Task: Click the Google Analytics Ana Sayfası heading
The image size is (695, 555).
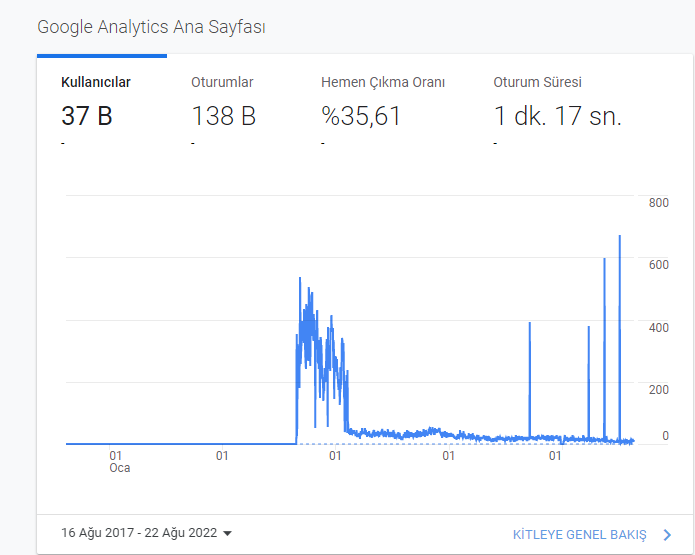Action: click(x=151, y=27)
